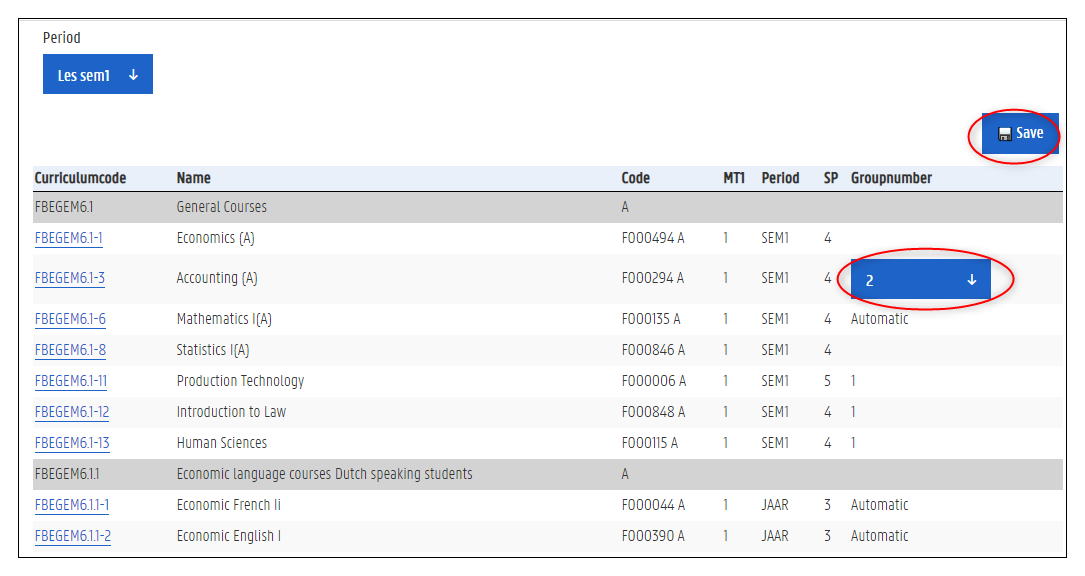Click the FBEGEM6.1-11 Production Technology link
This screenshot has height=576, width=1085.
[70, 381]
